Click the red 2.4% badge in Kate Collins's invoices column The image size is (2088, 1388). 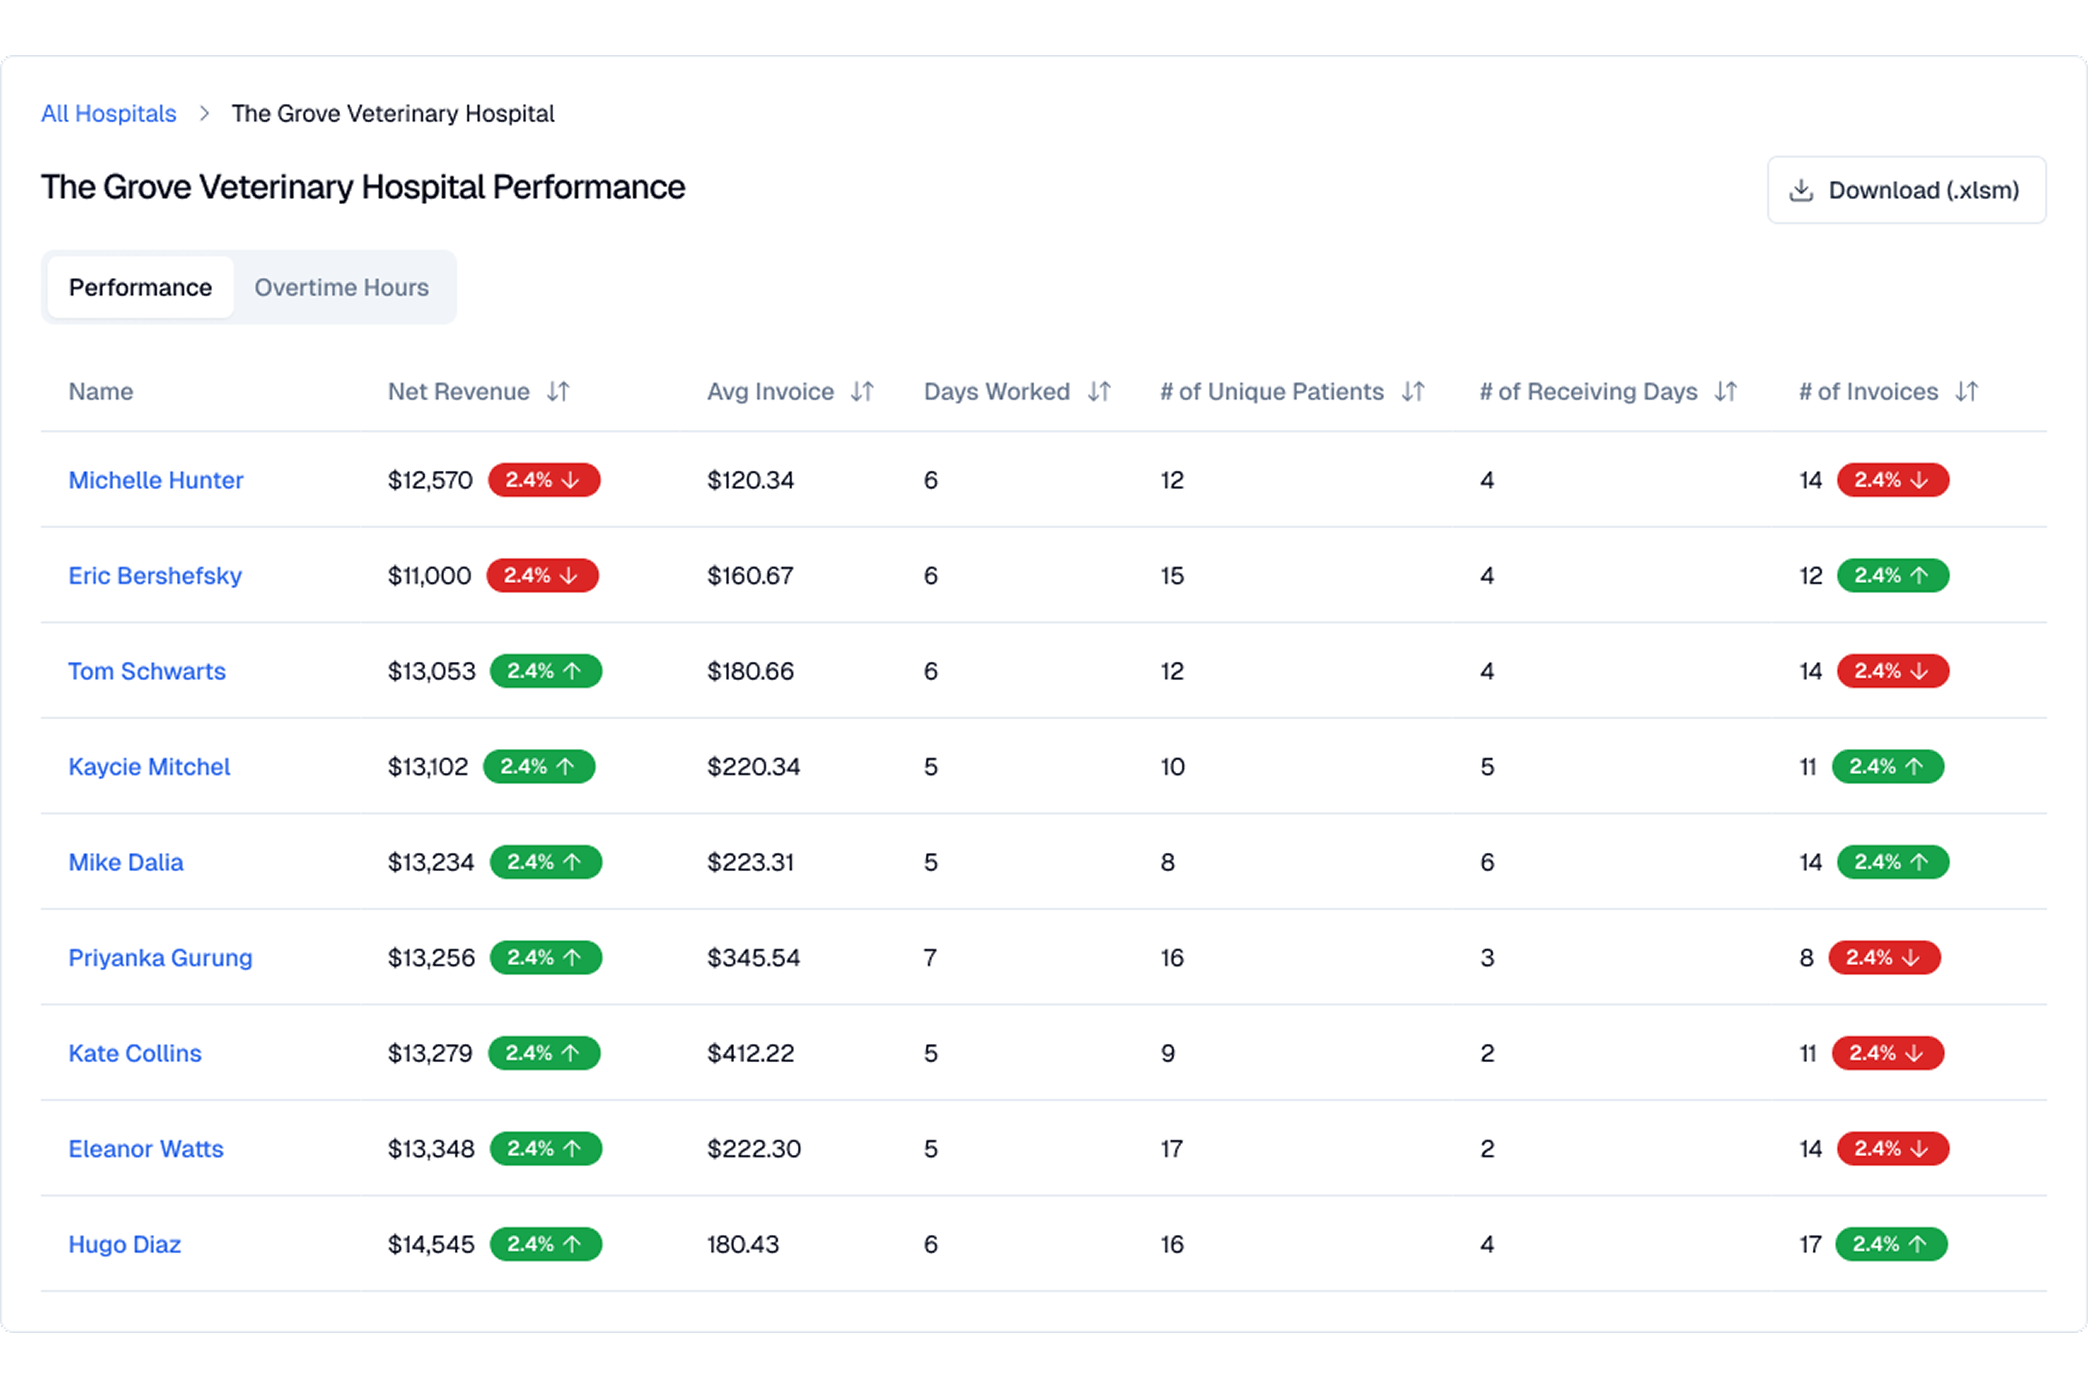(1887, 1053)
